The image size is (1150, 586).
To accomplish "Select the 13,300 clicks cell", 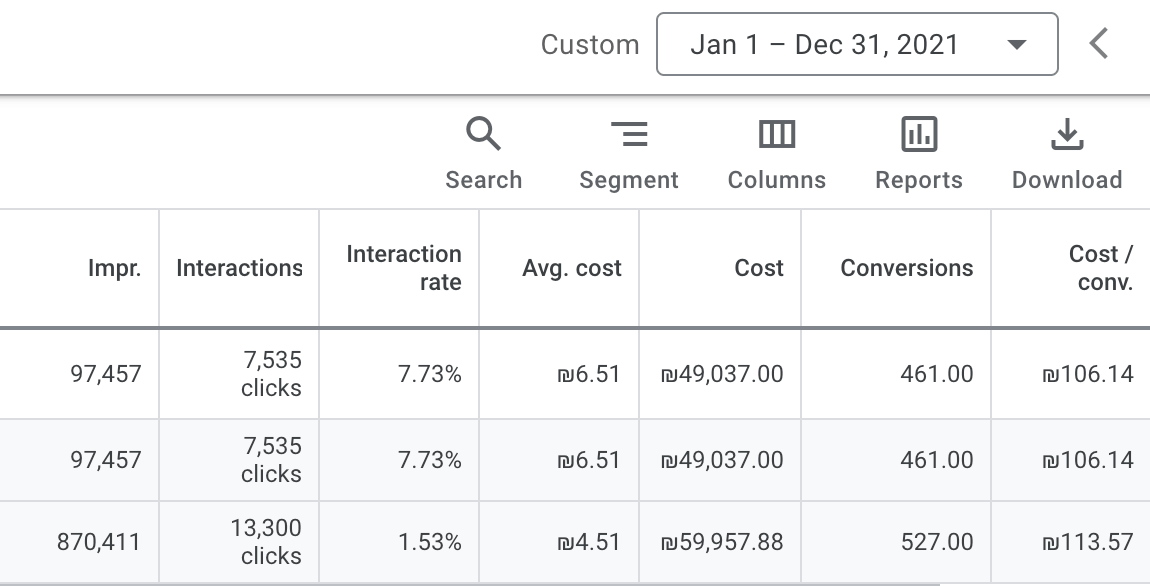I will tap(264, 542).
